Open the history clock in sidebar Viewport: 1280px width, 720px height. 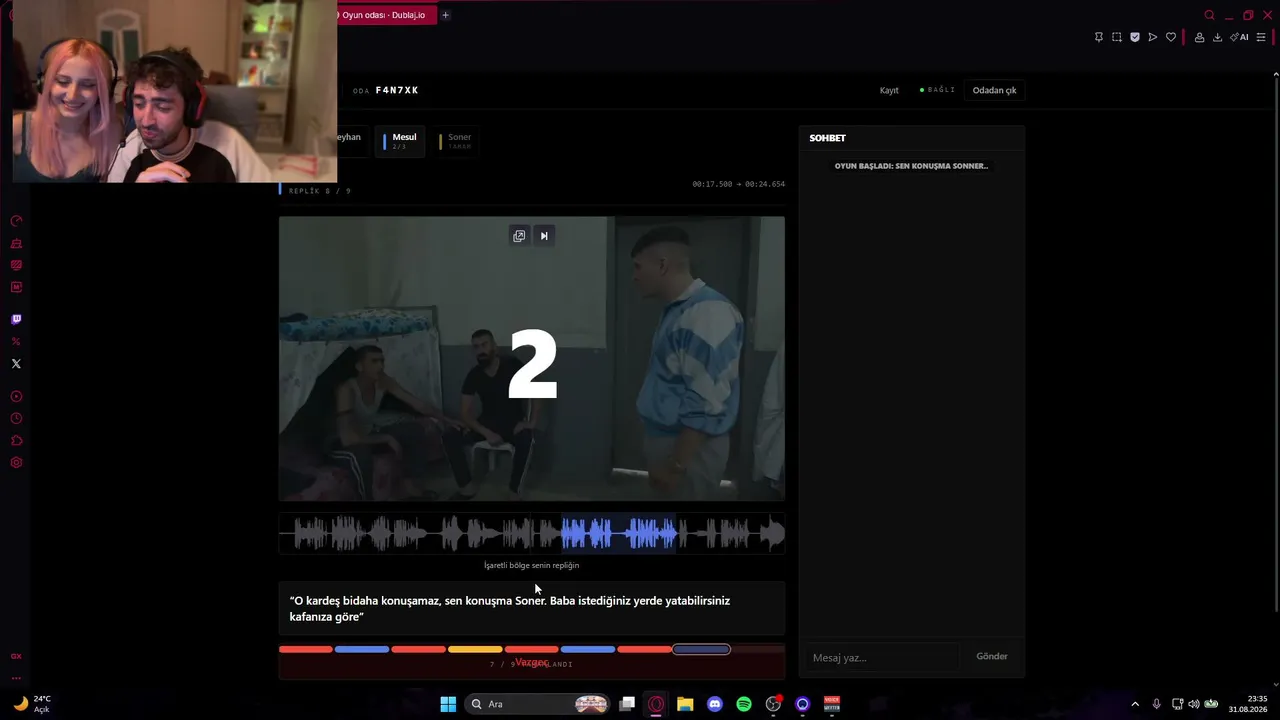(16, 419)
